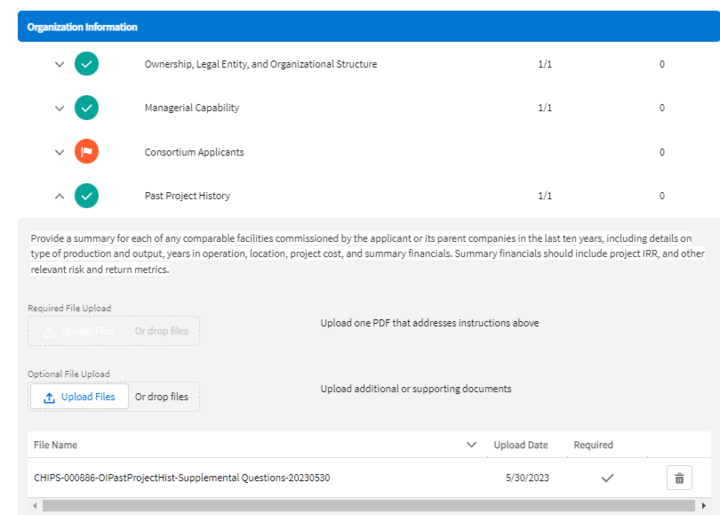This screenshot has height=515, width=720.
Task: Expand the Ownership, Legal Entity section chevron
Action: pyautogui.click(x=59, y=65)
